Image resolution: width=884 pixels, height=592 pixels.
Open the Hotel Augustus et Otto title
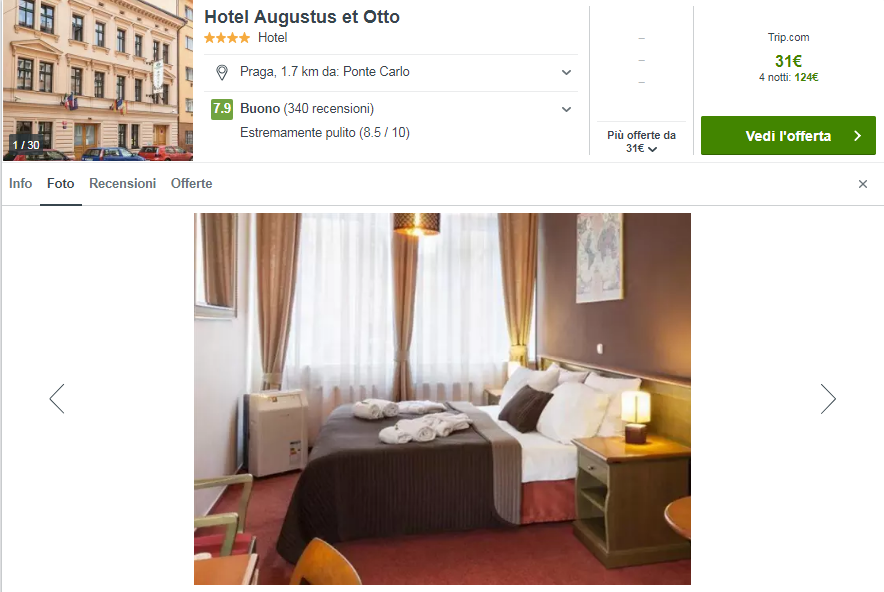[302, 17]
